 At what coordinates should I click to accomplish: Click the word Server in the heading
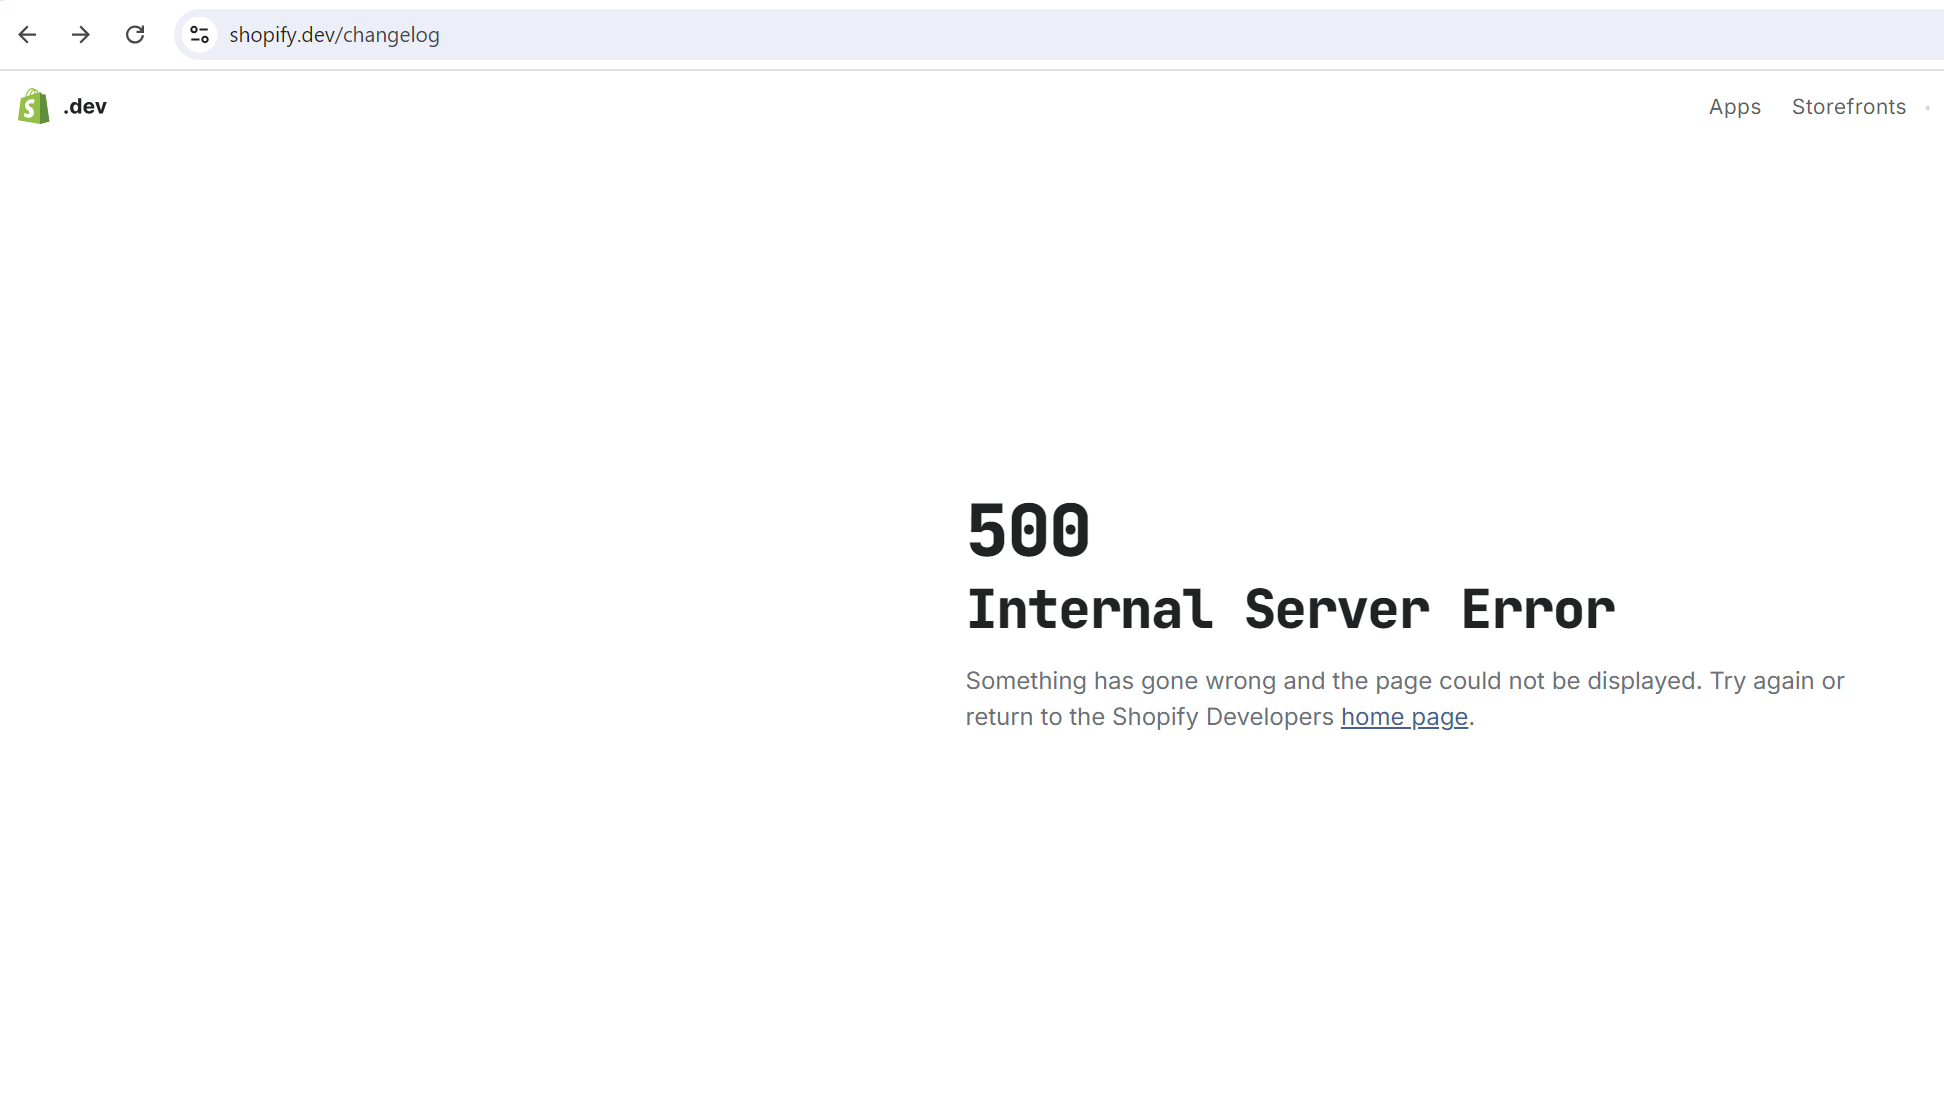tap(1336, 610)
